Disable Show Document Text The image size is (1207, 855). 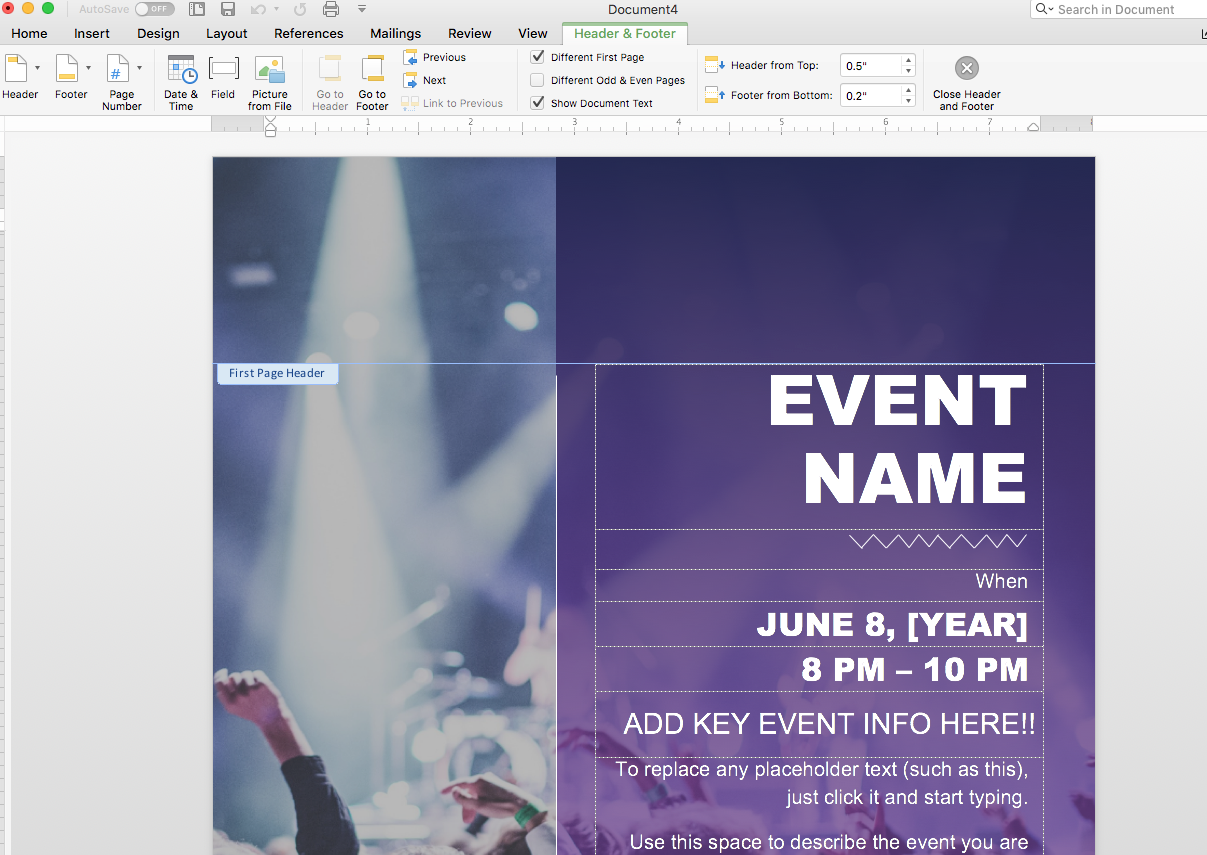[x=537, y=102]
